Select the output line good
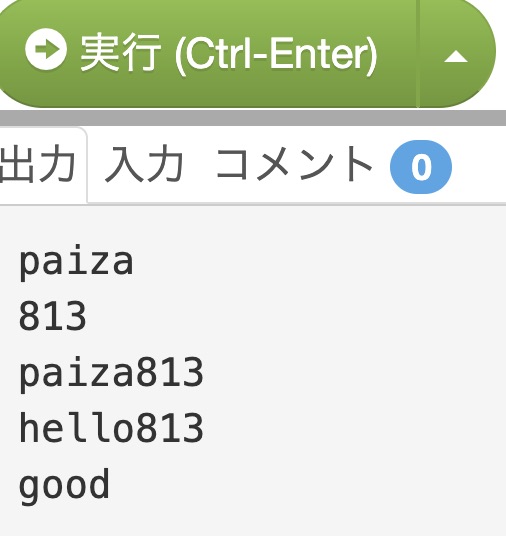 [64, 485]
